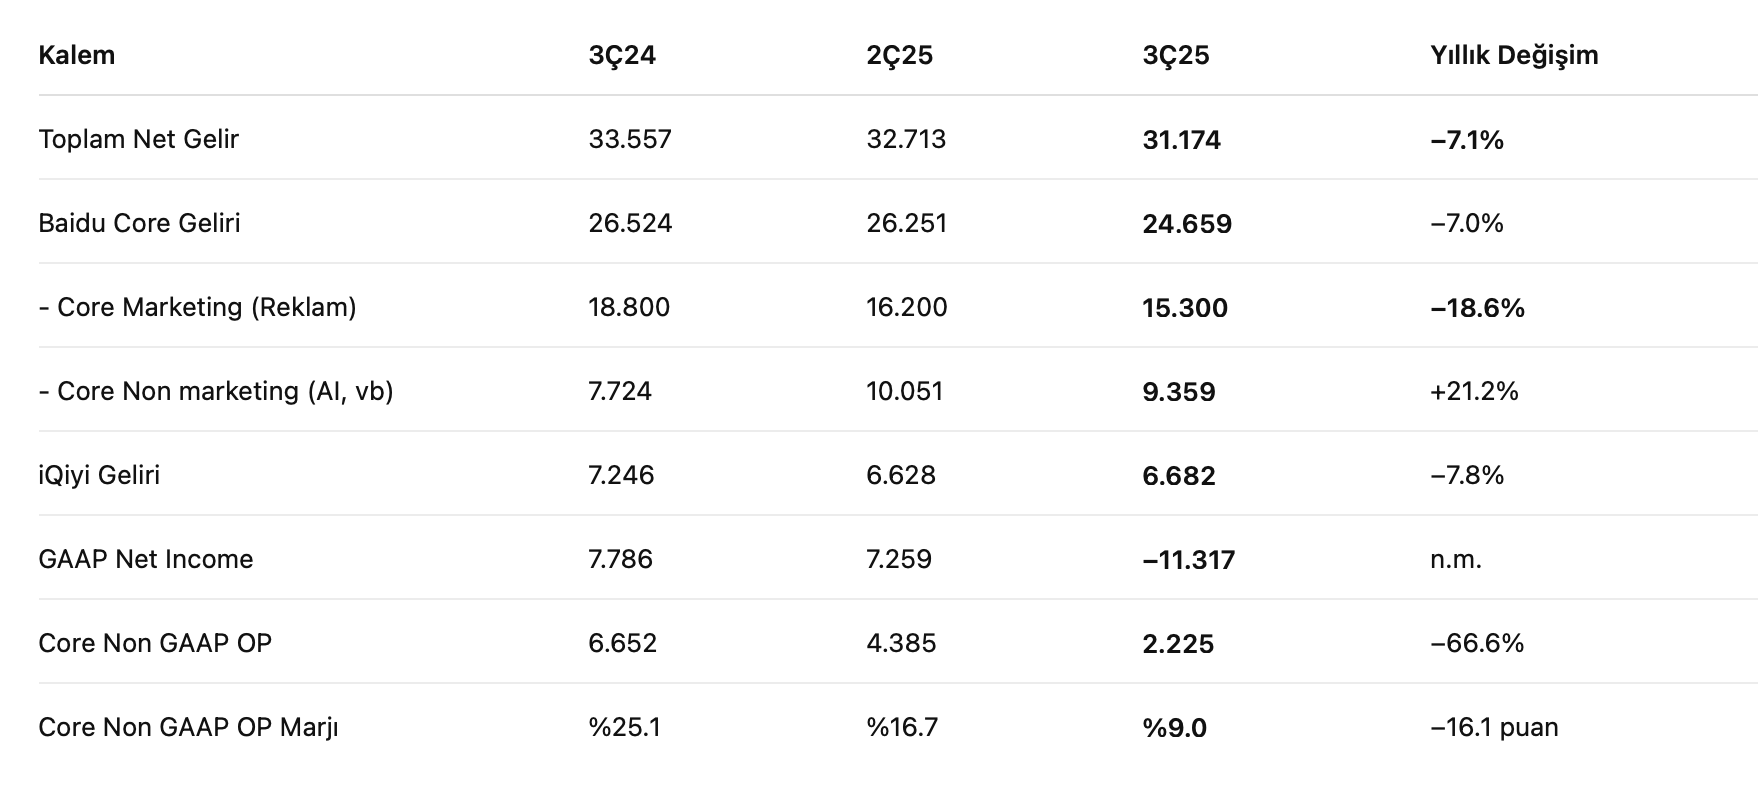This screenshot has width=1758, height=802.
Task: Select the –11.317 net income cell
Action: (1188, 560)
